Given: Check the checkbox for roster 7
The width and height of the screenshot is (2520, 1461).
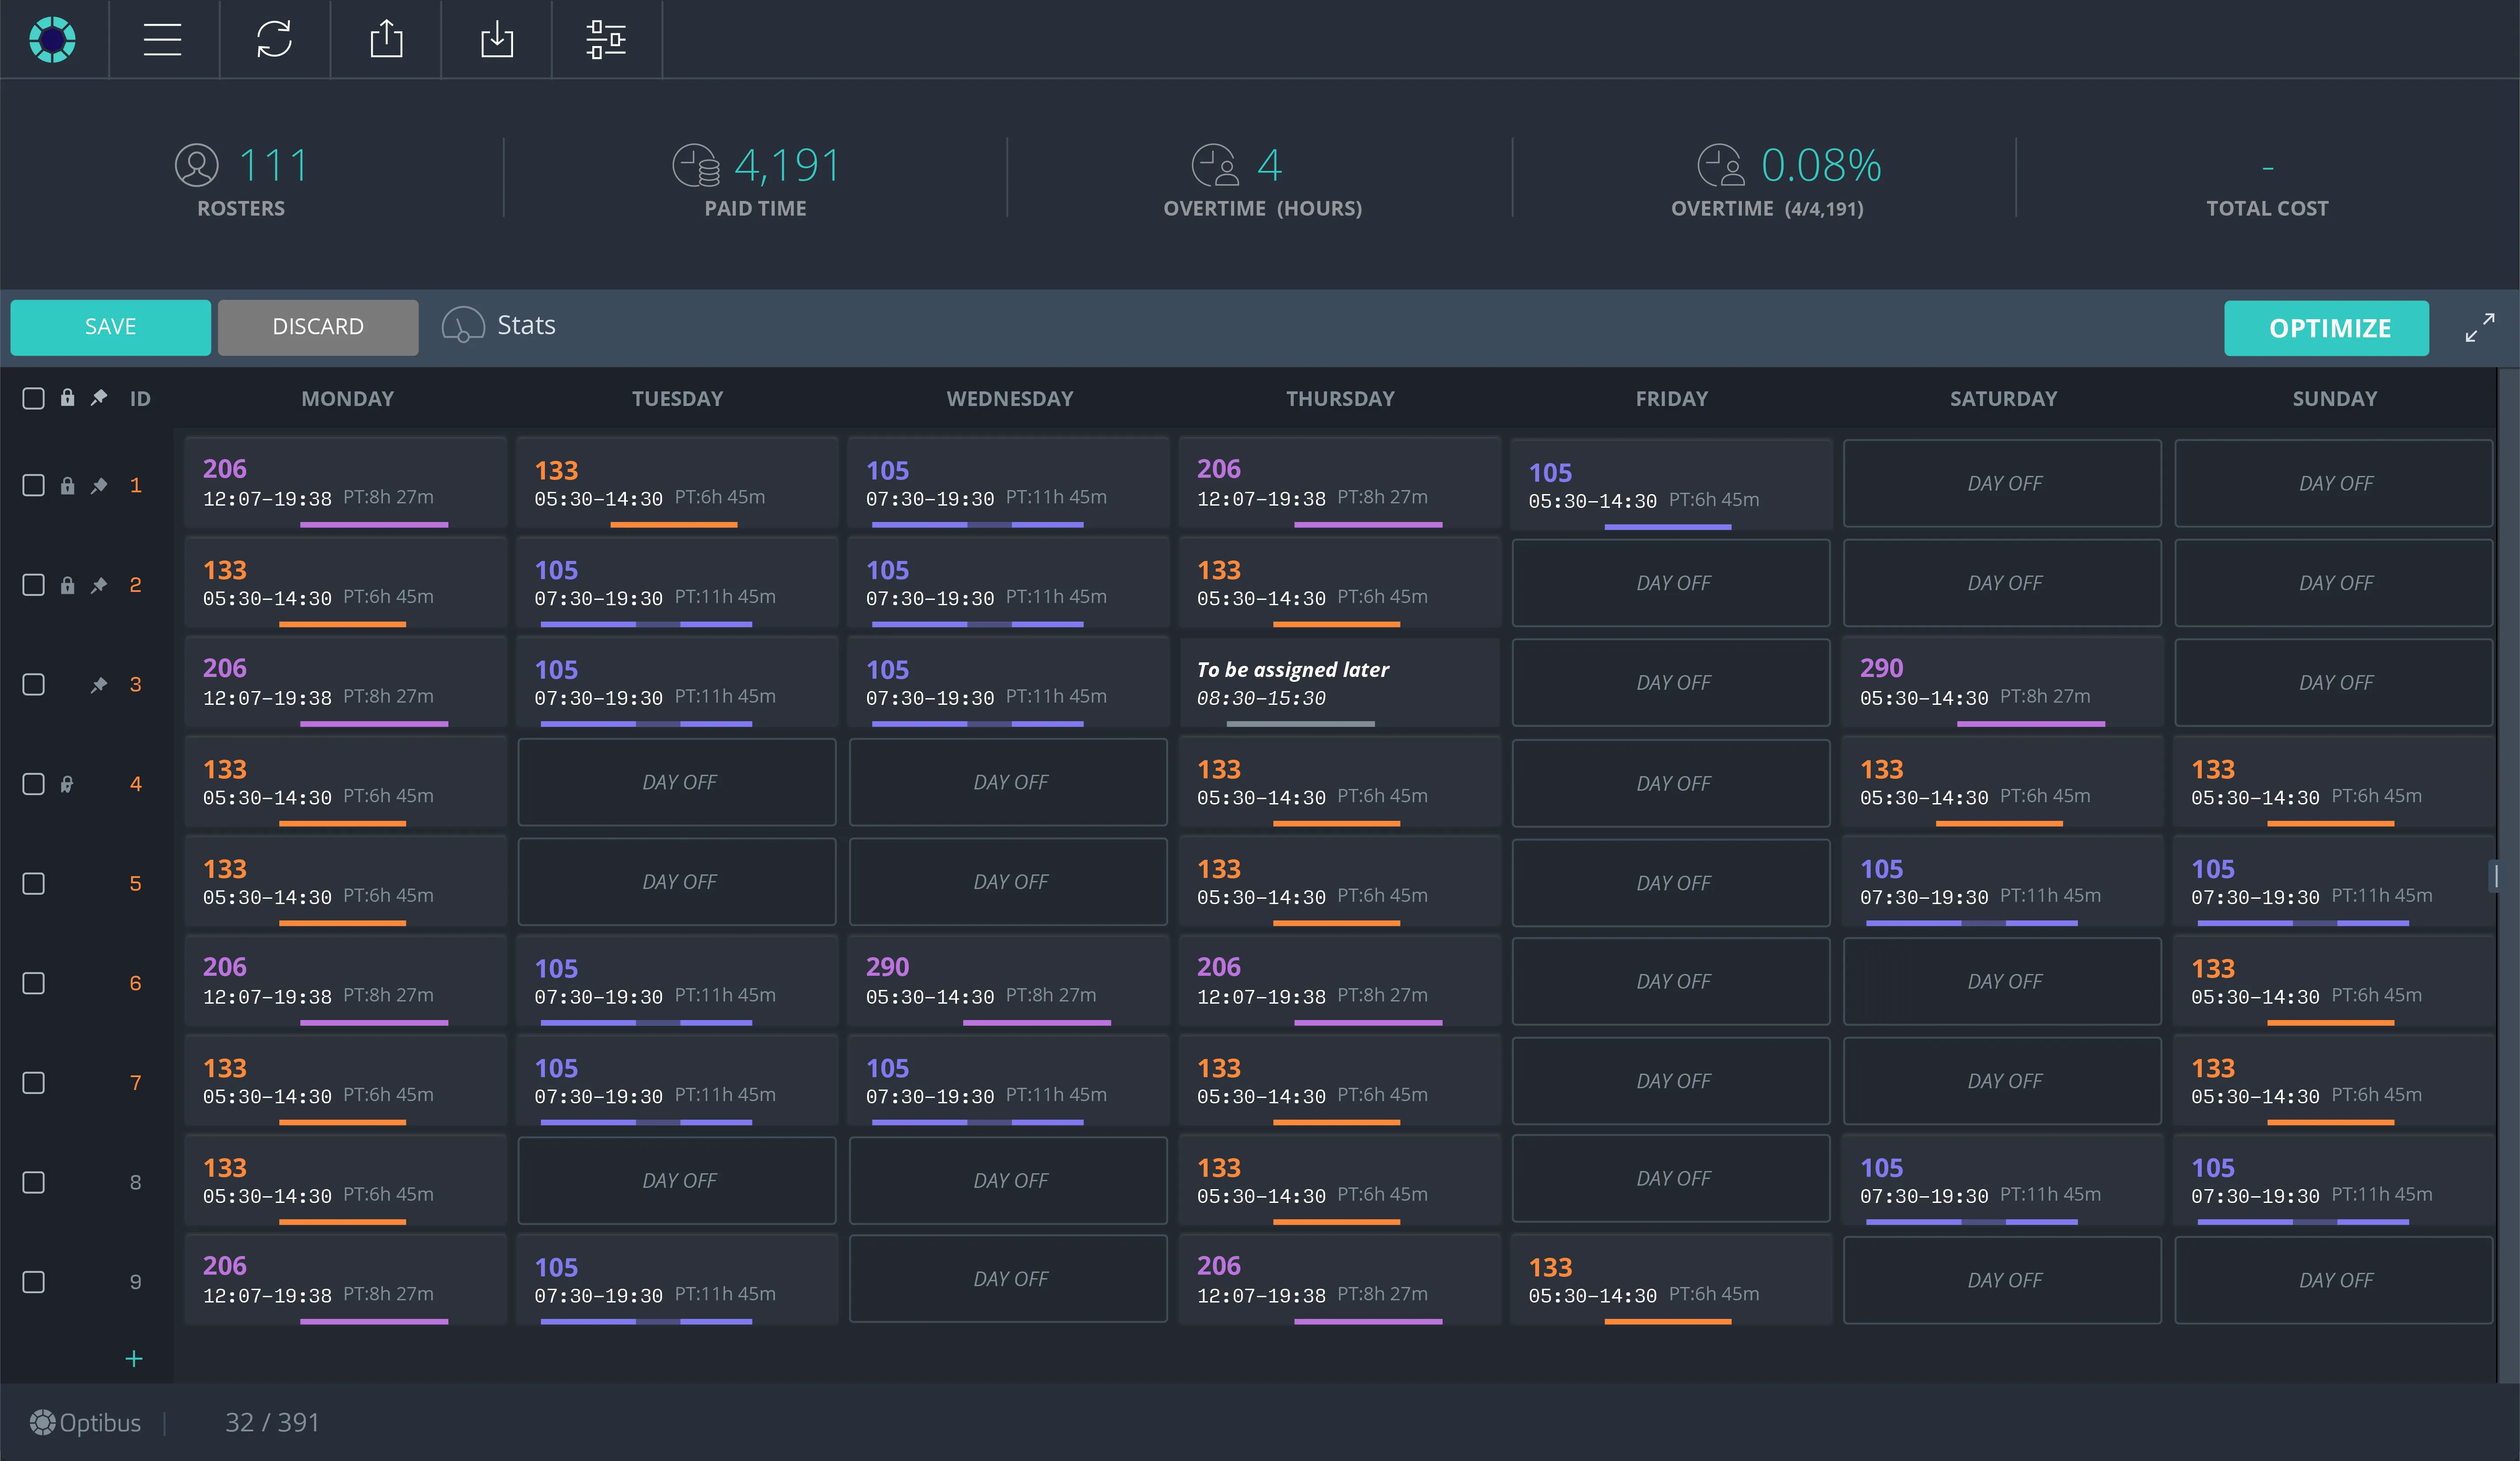Looking at the screenshot, I should 34,1083.
